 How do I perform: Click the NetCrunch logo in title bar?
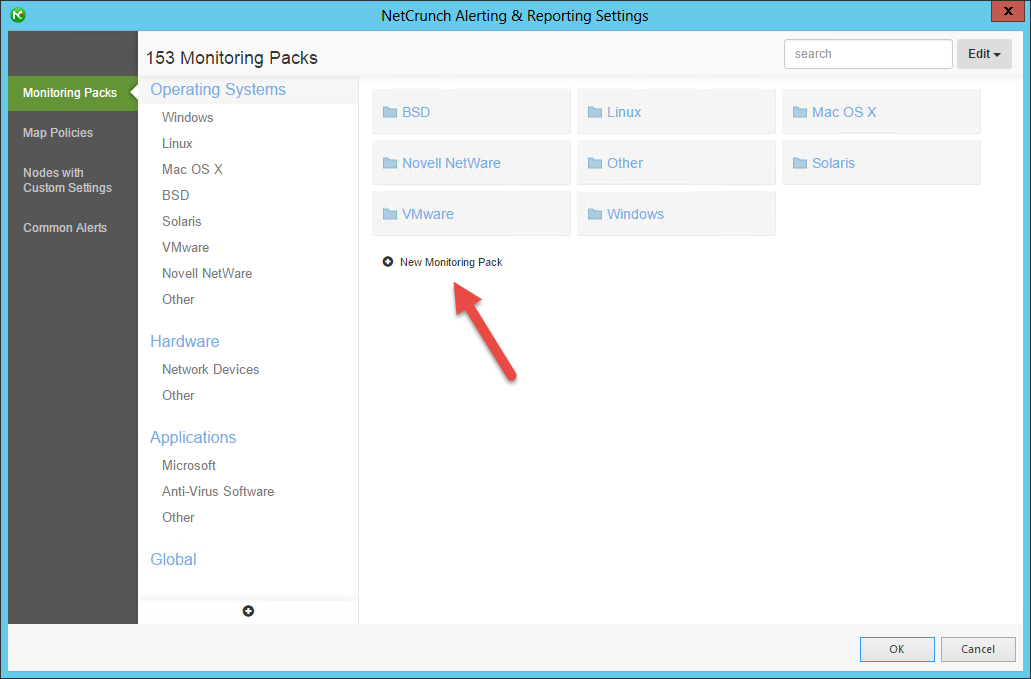18,15
